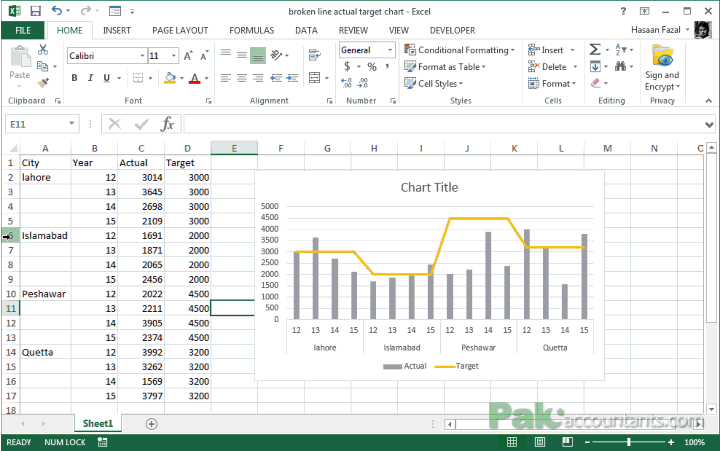Open the Font group dialog launcher
This screenshot has height=451, width=720.
click(x=208, y=101)
